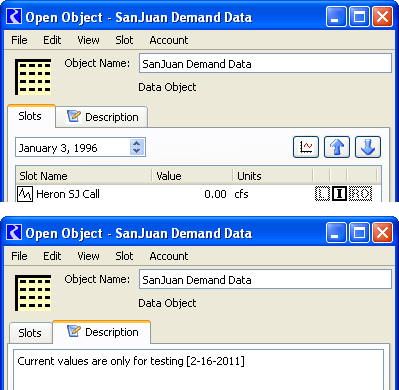The image size is (399, 390).
Task: Open Edit menu in lower window
Action: coord(52,256)
